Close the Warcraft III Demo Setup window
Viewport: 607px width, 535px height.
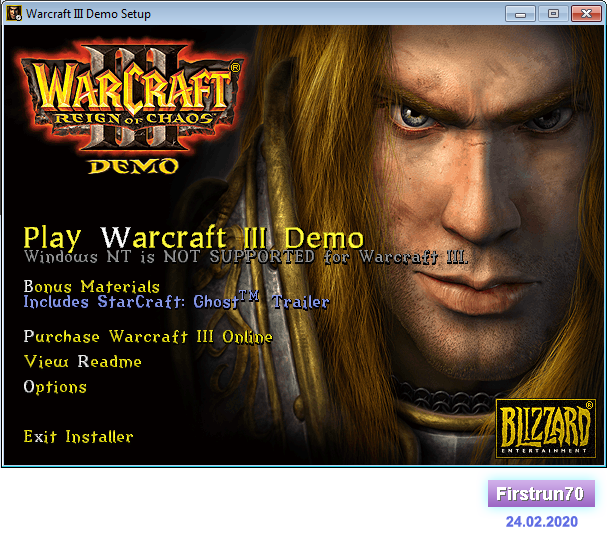click(586, 14)
